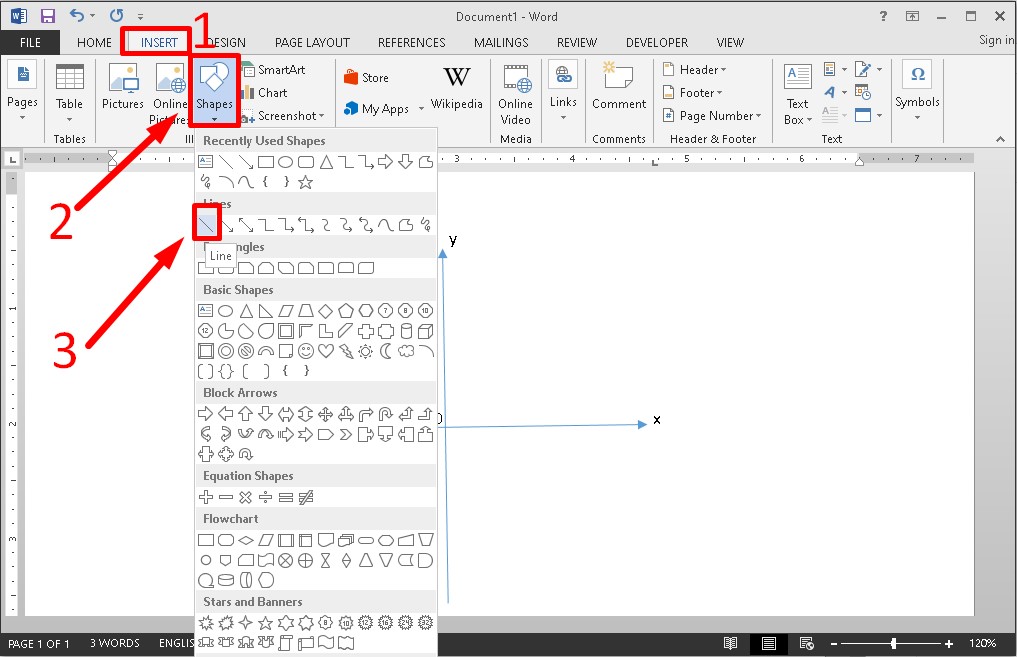Open the PAGE LAYOUT tab
The width and height of the screenshot is (1017, 657).
click(x=312, y=43)
